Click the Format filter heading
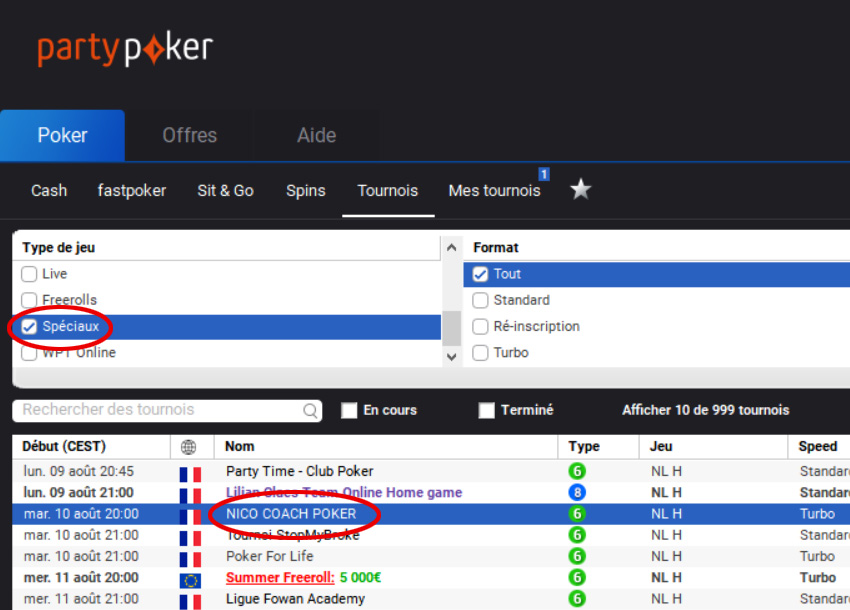The image size is (850, 610). (x=495, y=248)
